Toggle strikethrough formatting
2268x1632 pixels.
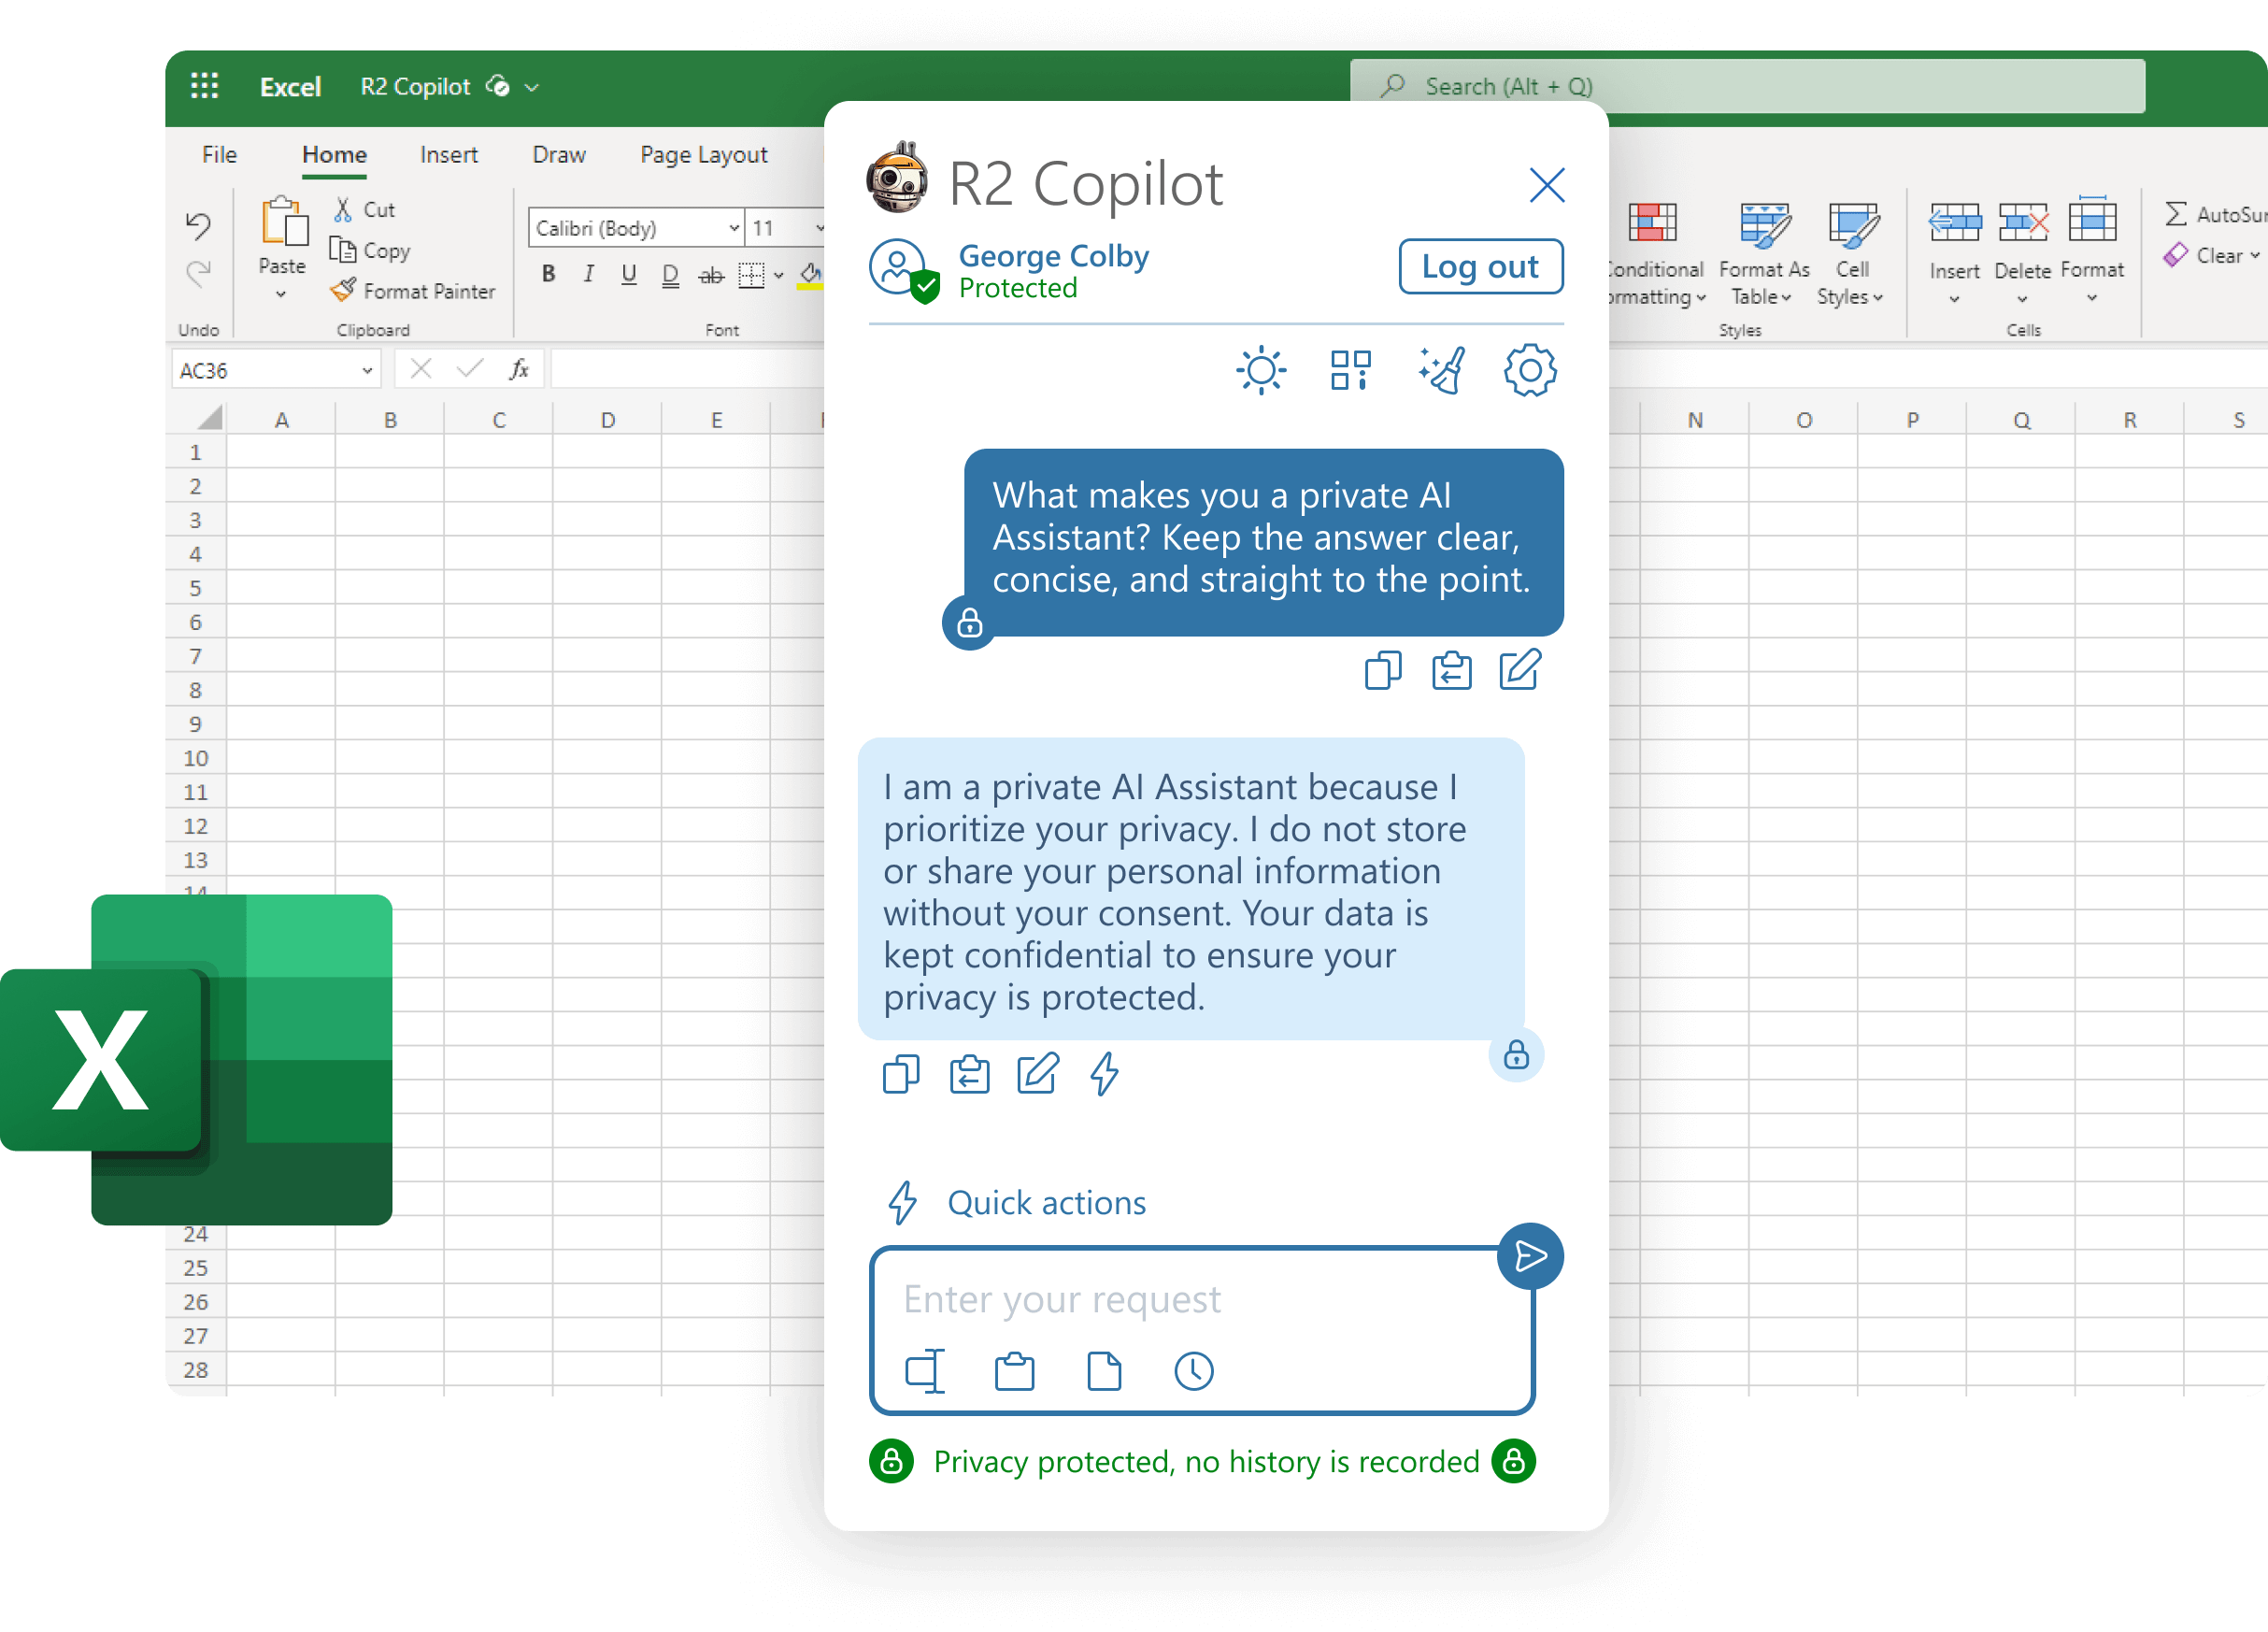(x=711, y=275)
